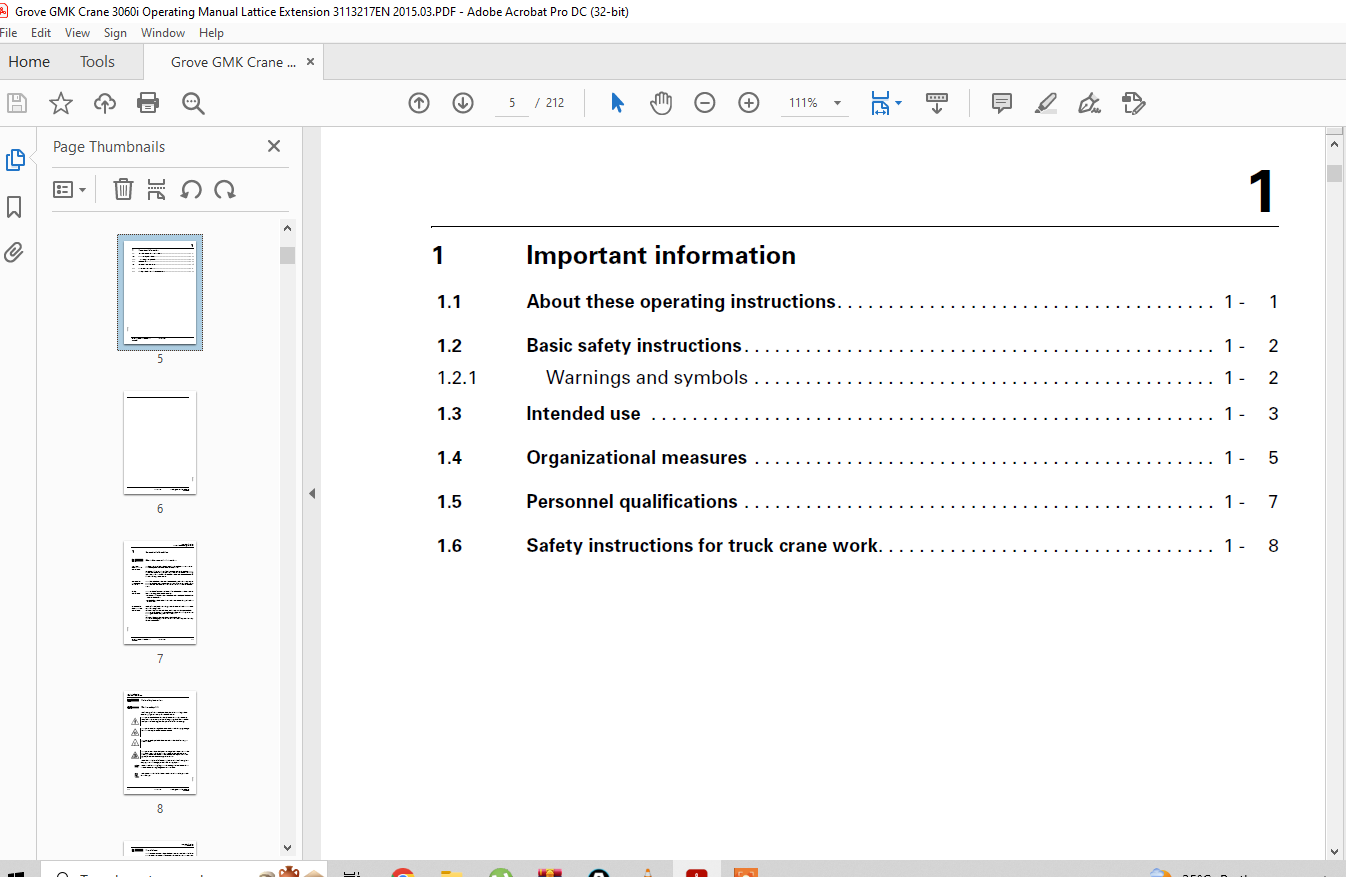The height and width of the screenshot is (877, 1346).
Task: Open thumbnails options dropdown menu
Action: click(69, 189)
